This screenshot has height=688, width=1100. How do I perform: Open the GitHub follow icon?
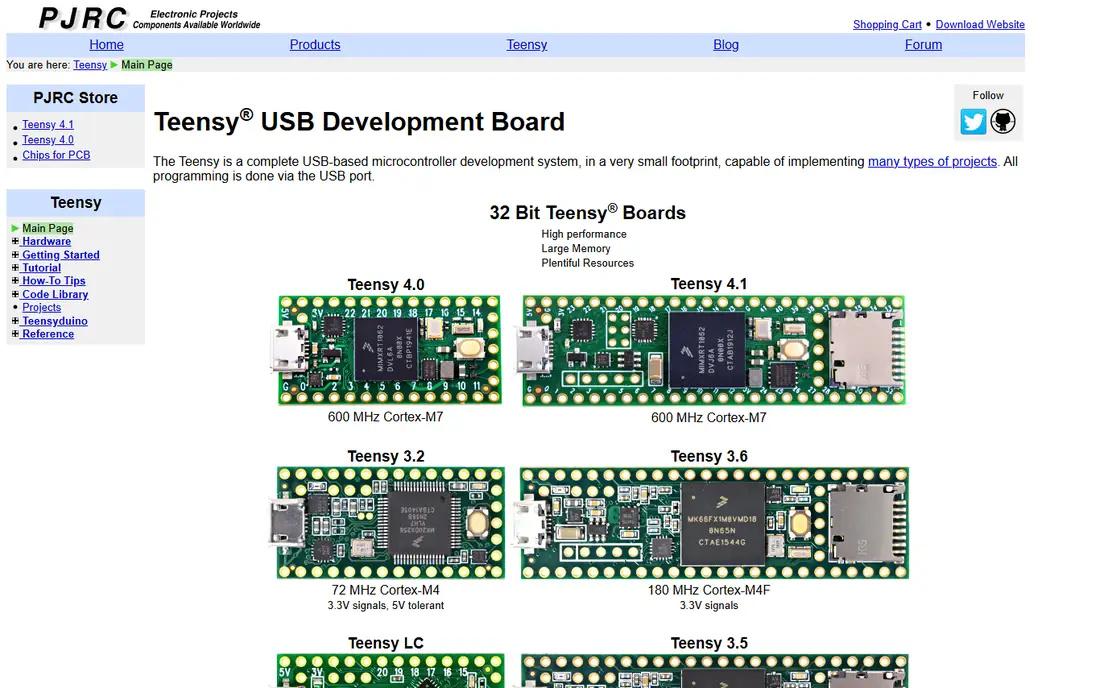coord(1002,121)
